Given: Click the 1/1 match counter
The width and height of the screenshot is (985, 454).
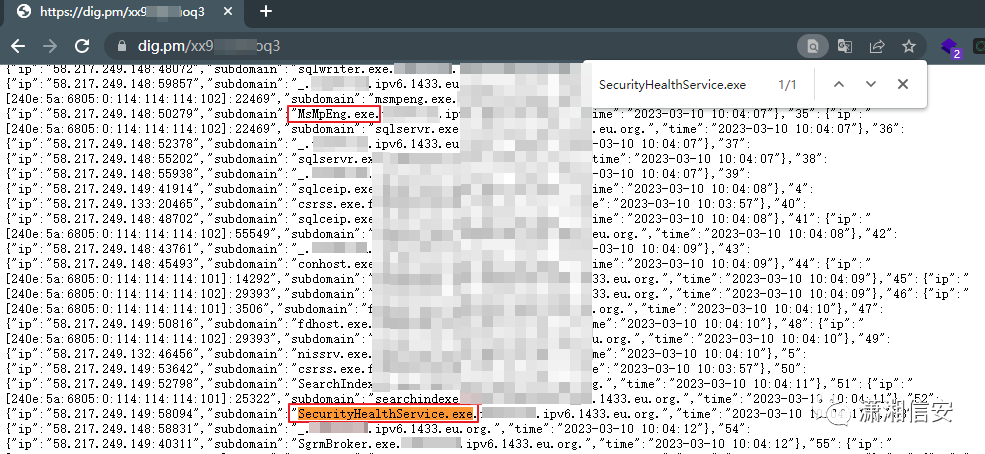Looking at the screenshot, I should point(787,85).
